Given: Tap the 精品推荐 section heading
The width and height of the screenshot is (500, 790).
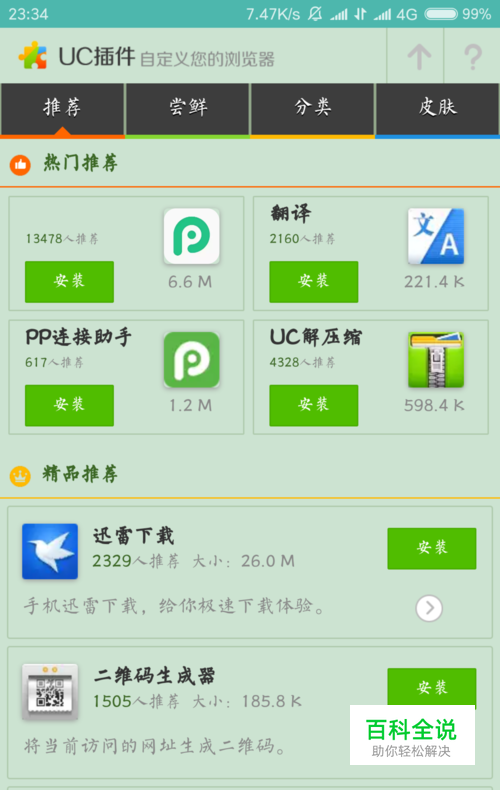Looking at the screenshot, I should 80,474.
